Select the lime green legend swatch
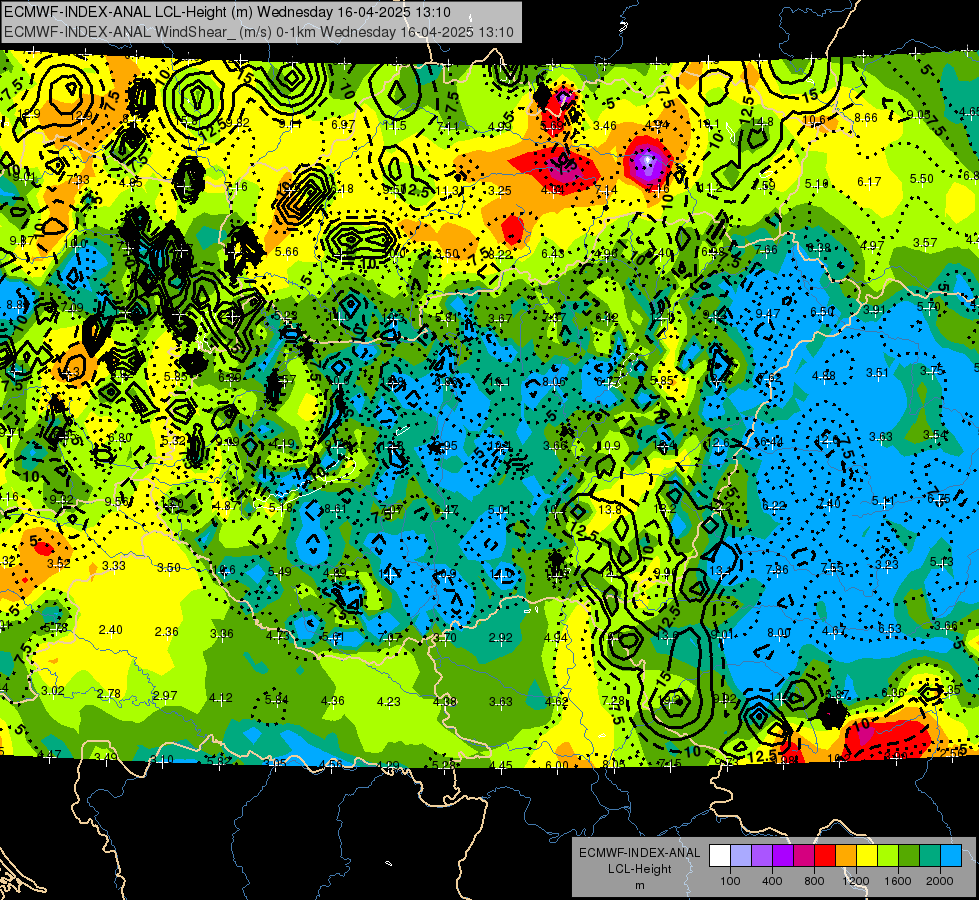The width and height of the screenshot is (979, 900). (888, 856)
